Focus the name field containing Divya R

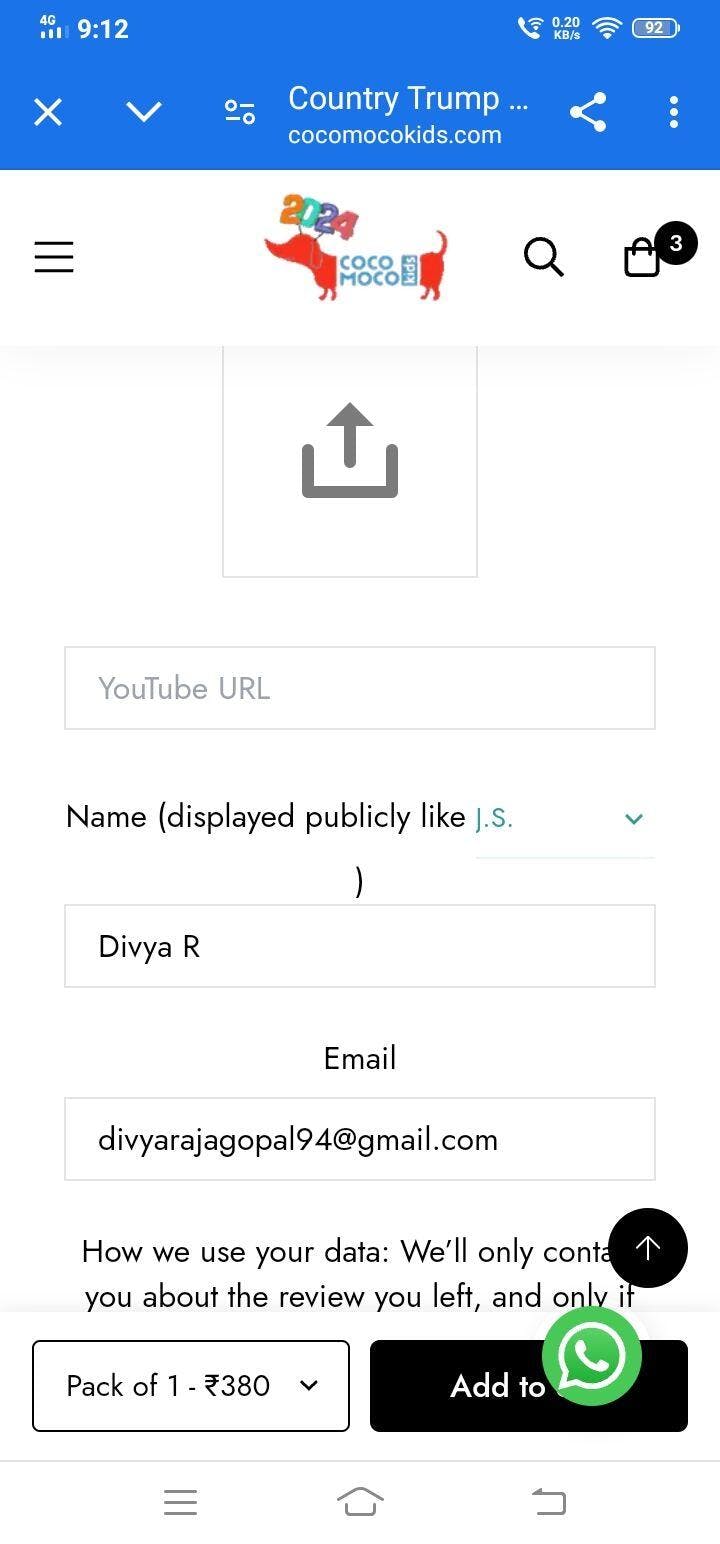tap(360, 946)
